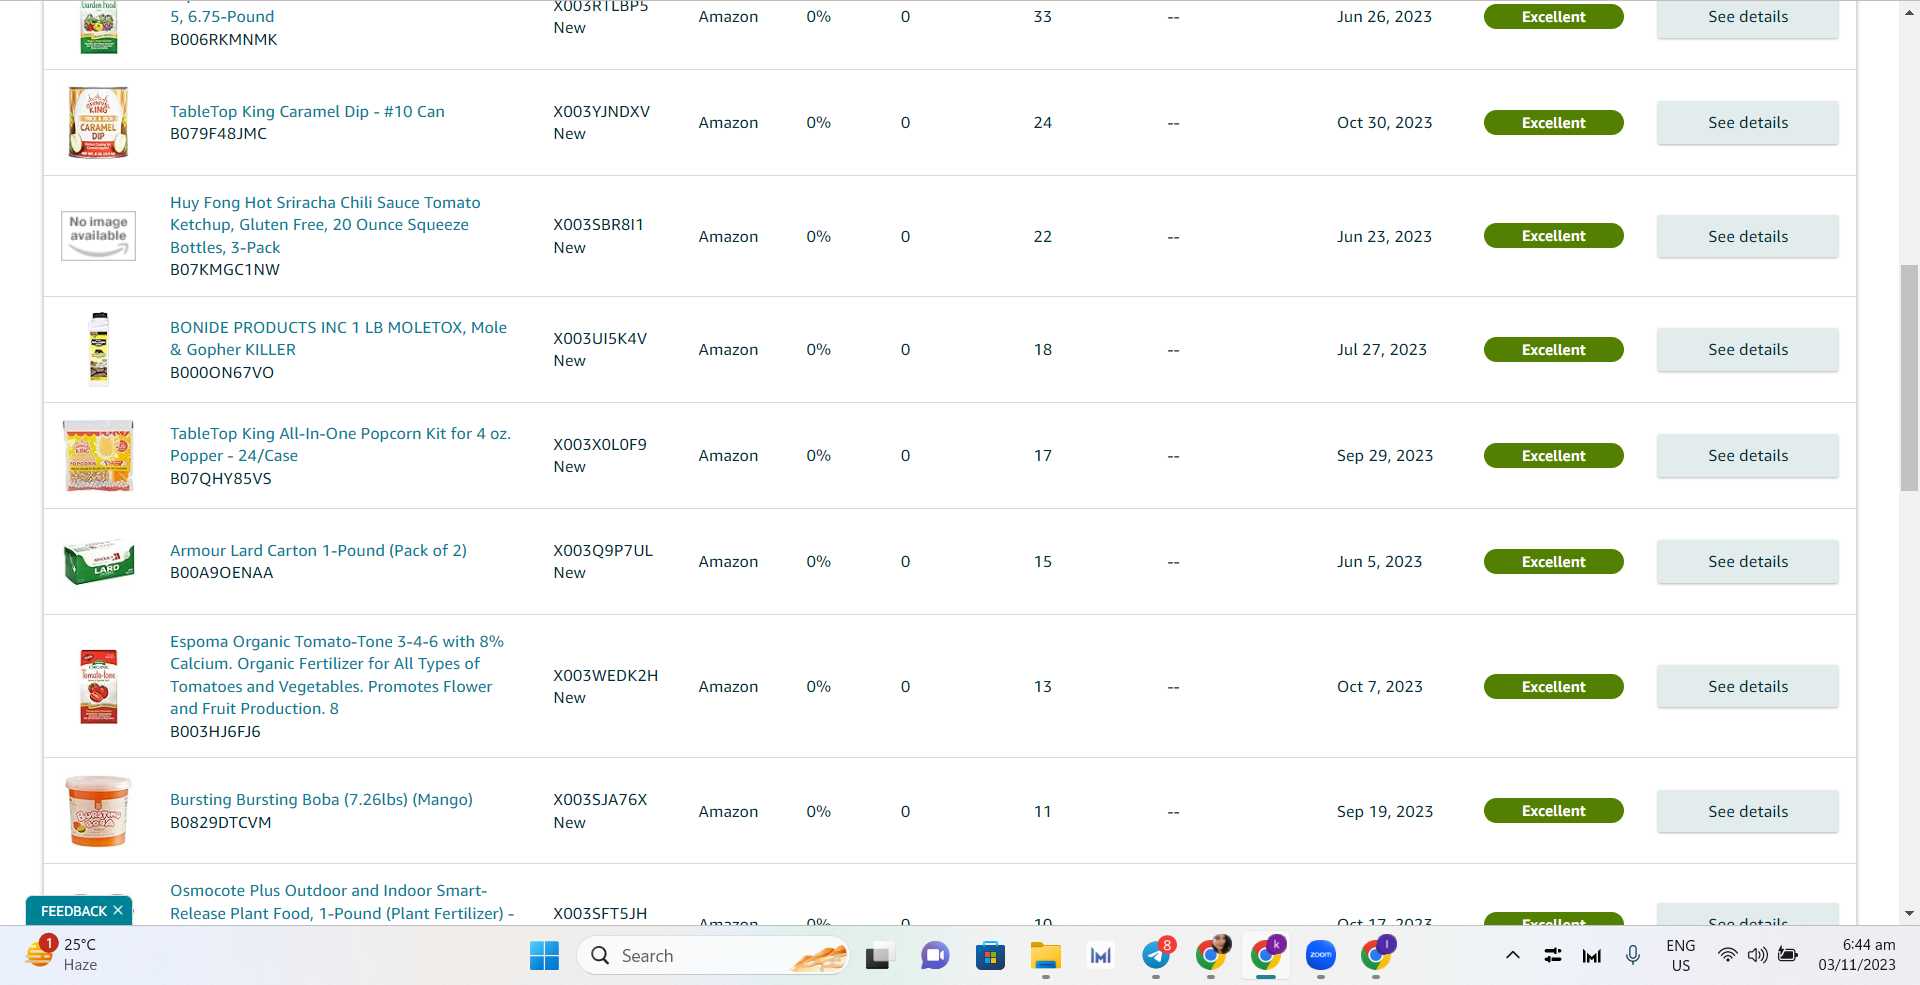This screenshot has height=985, width=1920.
Task: Select FNSKU X003UI5K4V
Action: click(600, 338)
